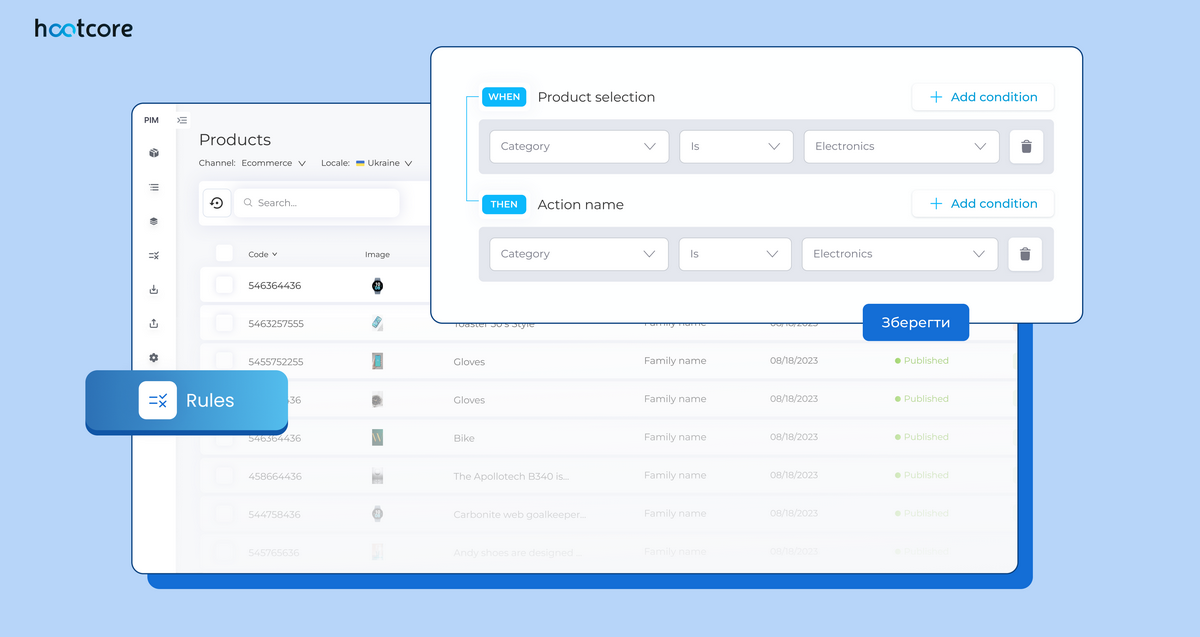Delete the WHEN condition with trash icon
Screen dimensions: 1200x637
[1026, 147]
